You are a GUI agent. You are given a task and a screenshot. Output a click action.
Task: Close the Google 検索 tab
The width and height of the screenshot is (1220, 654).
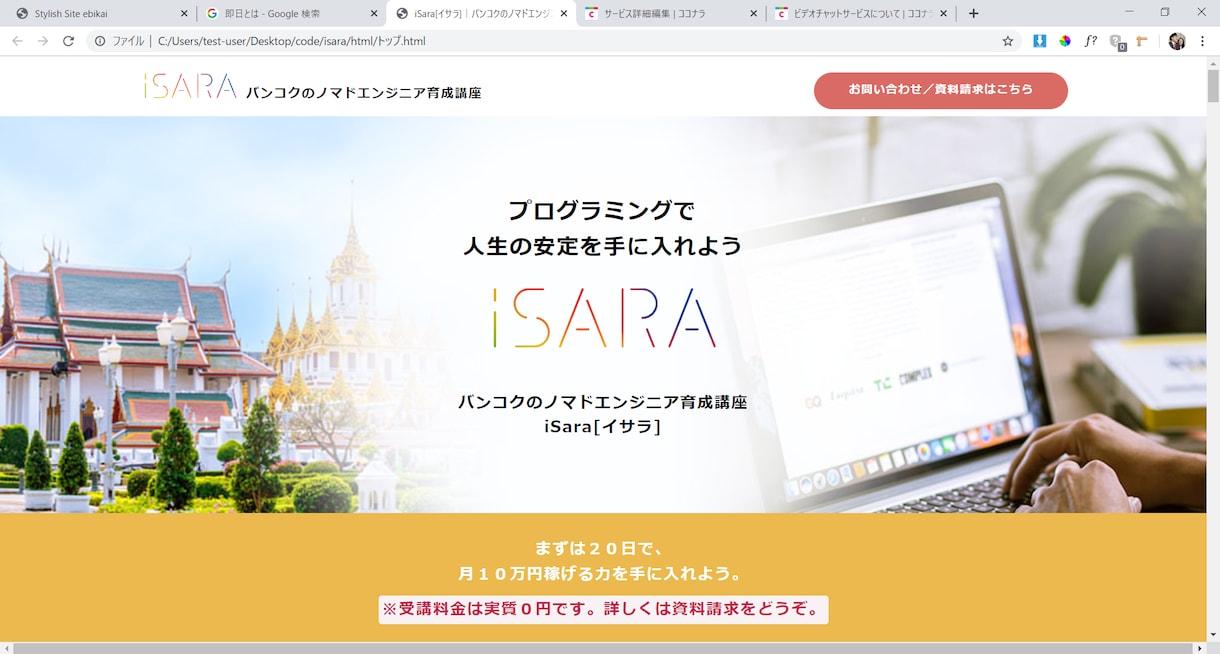point(374,14)
